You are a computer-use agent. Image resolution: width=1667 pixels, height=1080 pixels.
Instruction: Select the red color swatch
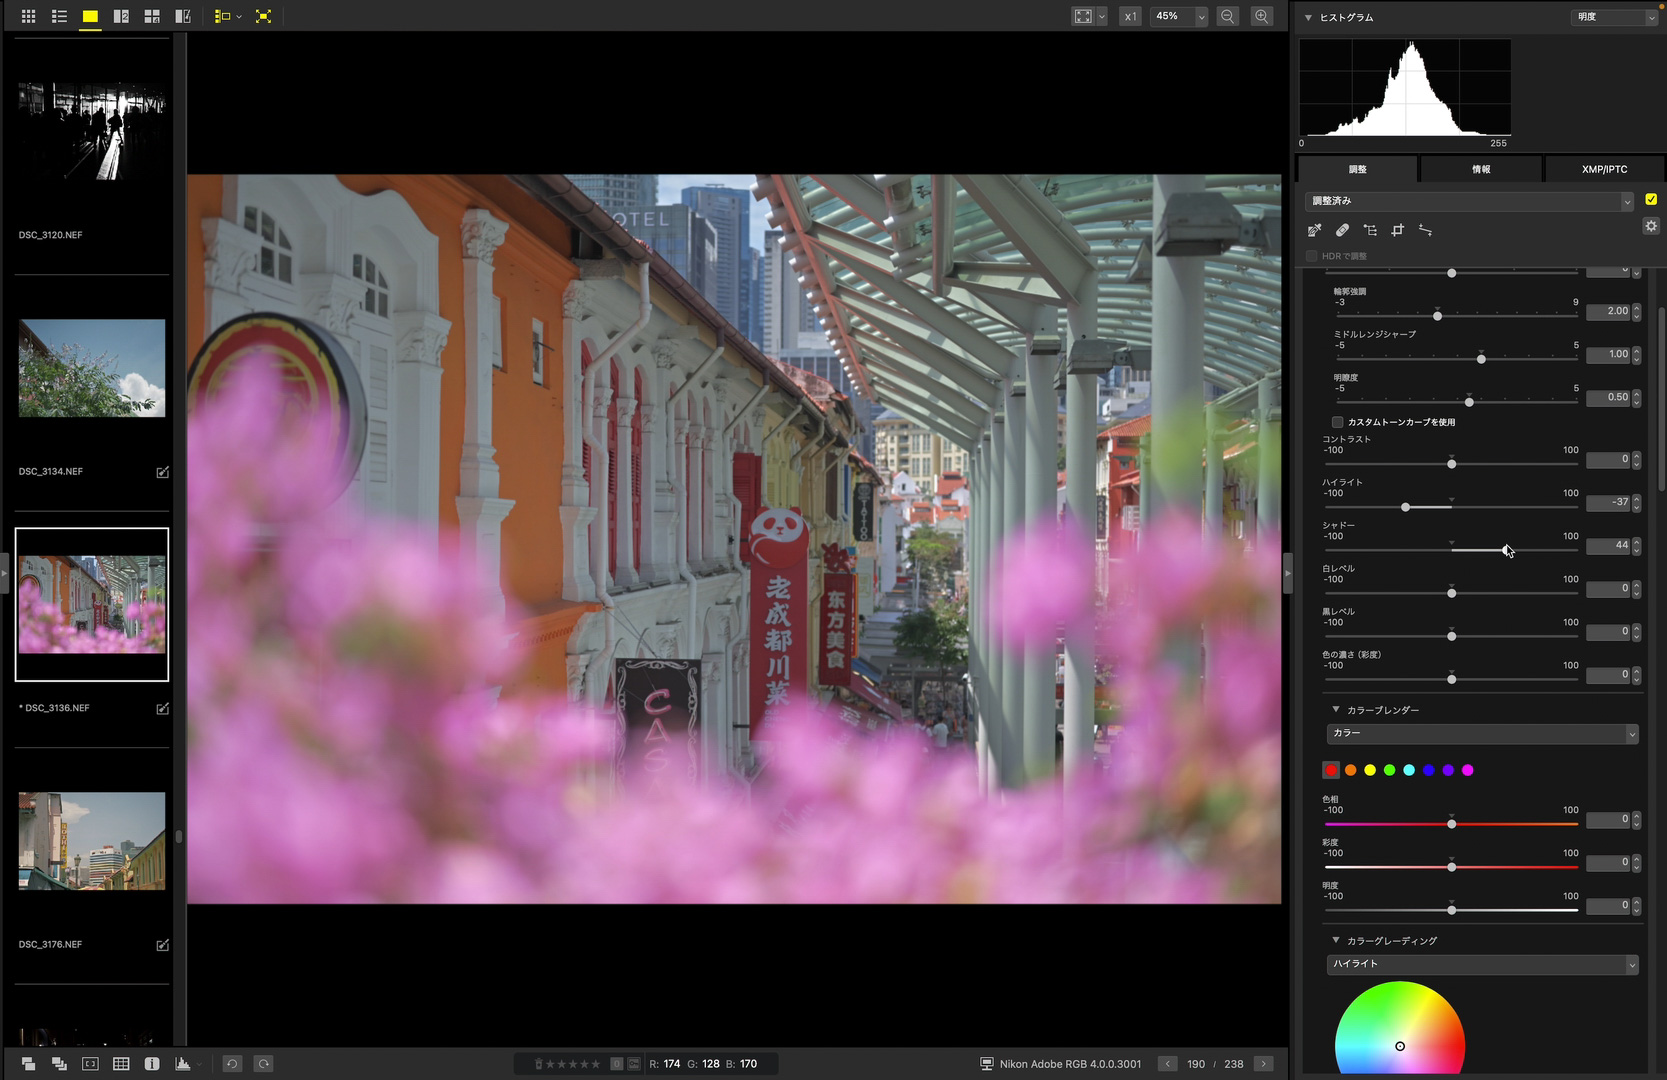1331,770
